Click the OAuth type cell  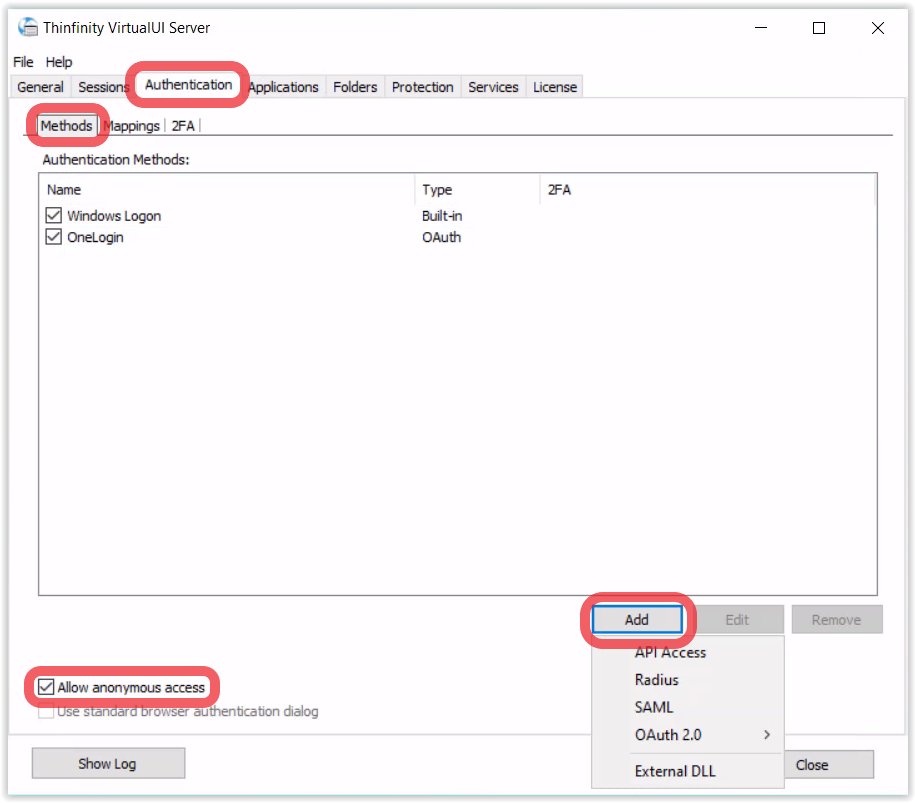(x=441, y=238)
